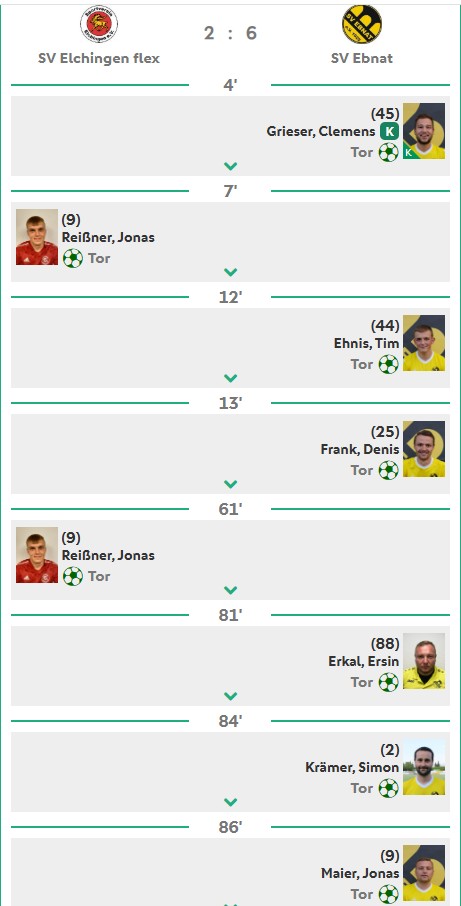Click the SV Elchingen club crest

(x=99, y=24)
